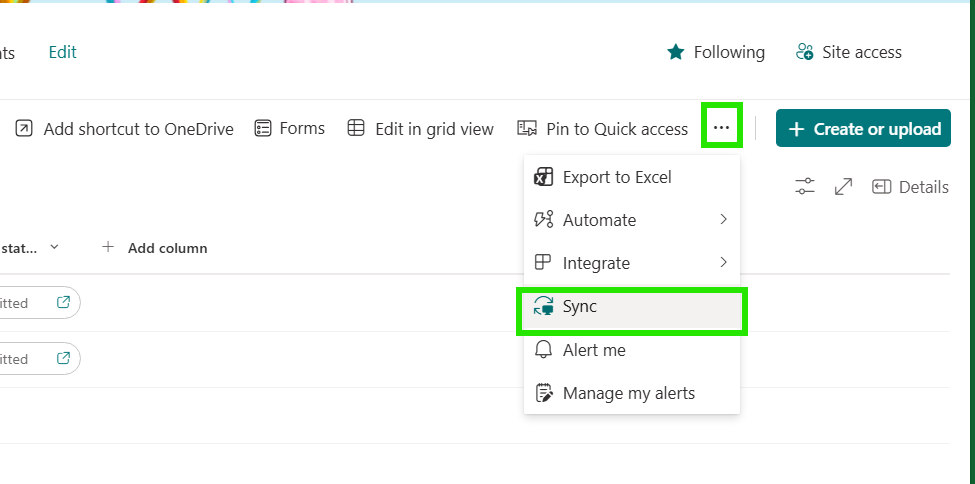Screen dimensions: 975x484
Task: Click the Edit link
Action: [x=63, y=52]
